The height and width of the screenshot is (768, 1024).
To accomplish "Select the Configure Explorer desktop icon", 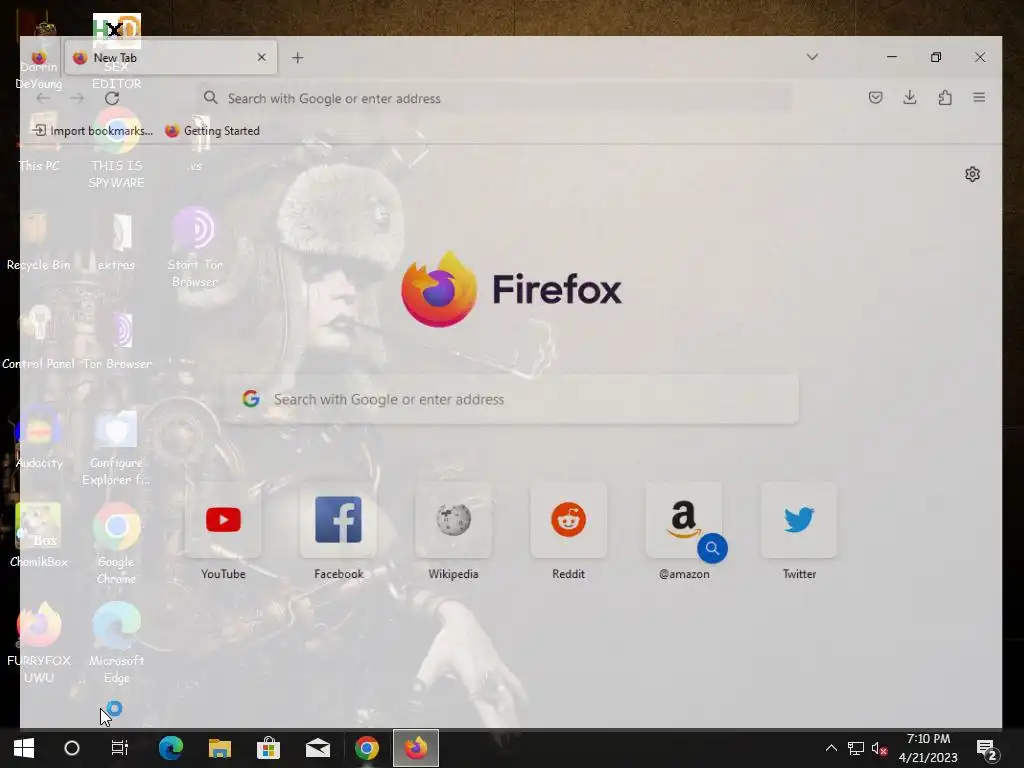I will pyautogui.click(x=116, y=449).
